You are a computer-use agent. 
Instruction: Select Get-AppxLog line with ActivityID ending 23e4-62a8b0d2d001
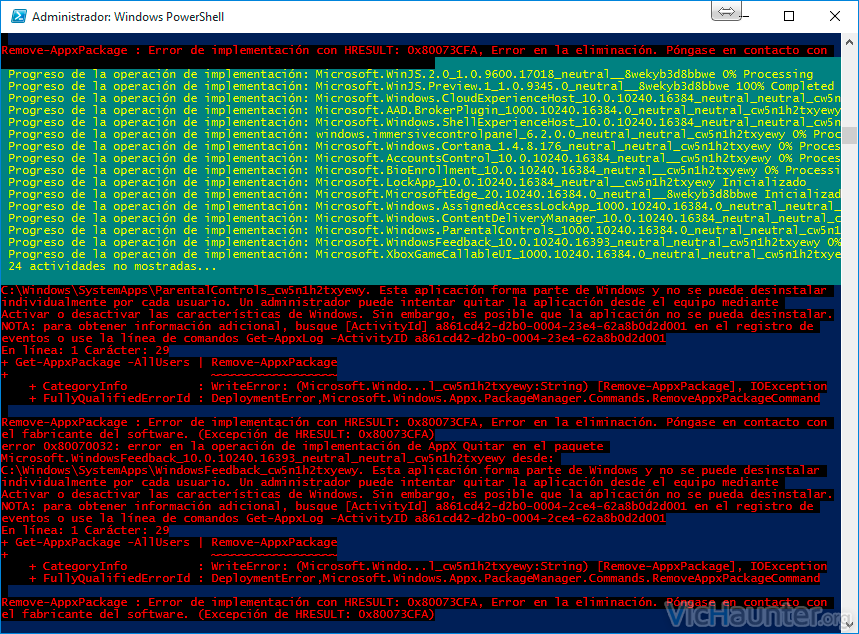tap(334, 338)
